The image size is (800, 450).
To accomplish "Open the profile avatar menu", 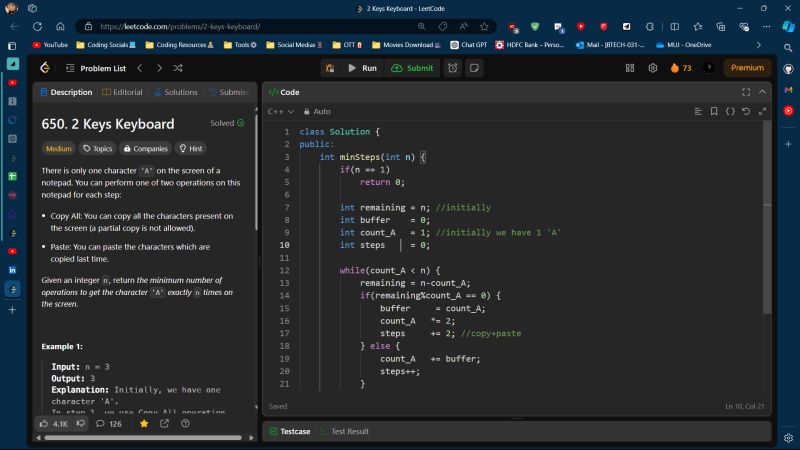I will [709, 68].
